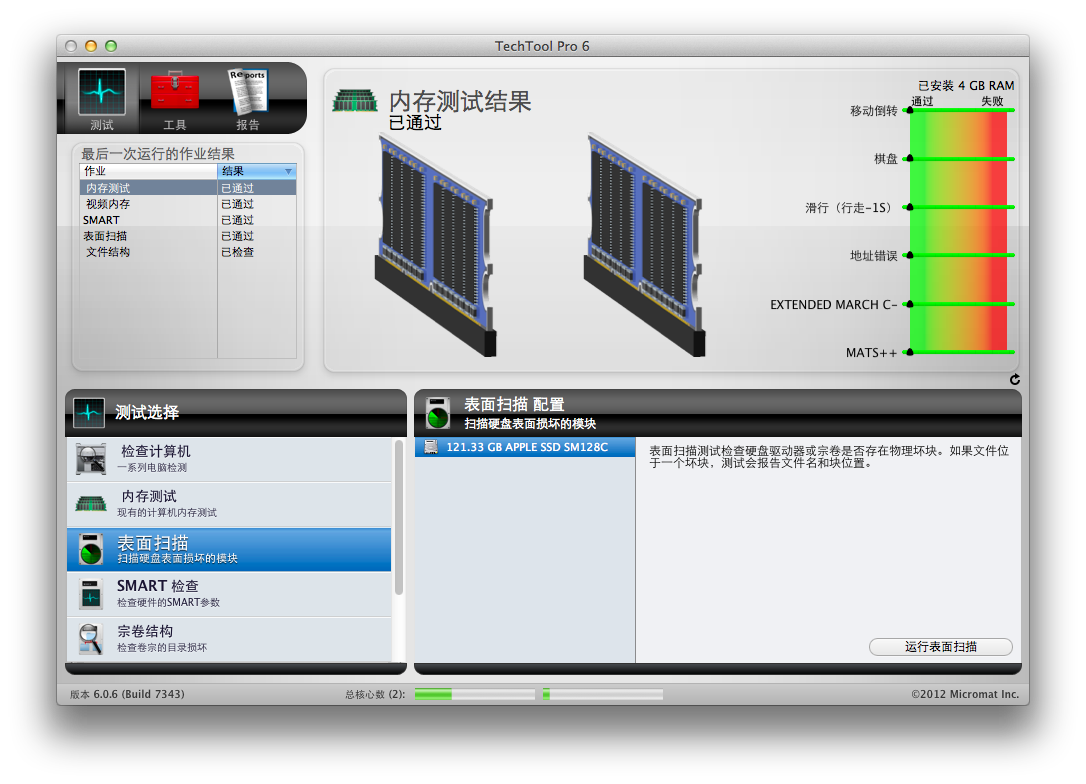Image resolution: width=1086 pixels, height=784 pixels.
Task: Choose 内存测试 in the test selection list
Action: (x=229, y=504)
